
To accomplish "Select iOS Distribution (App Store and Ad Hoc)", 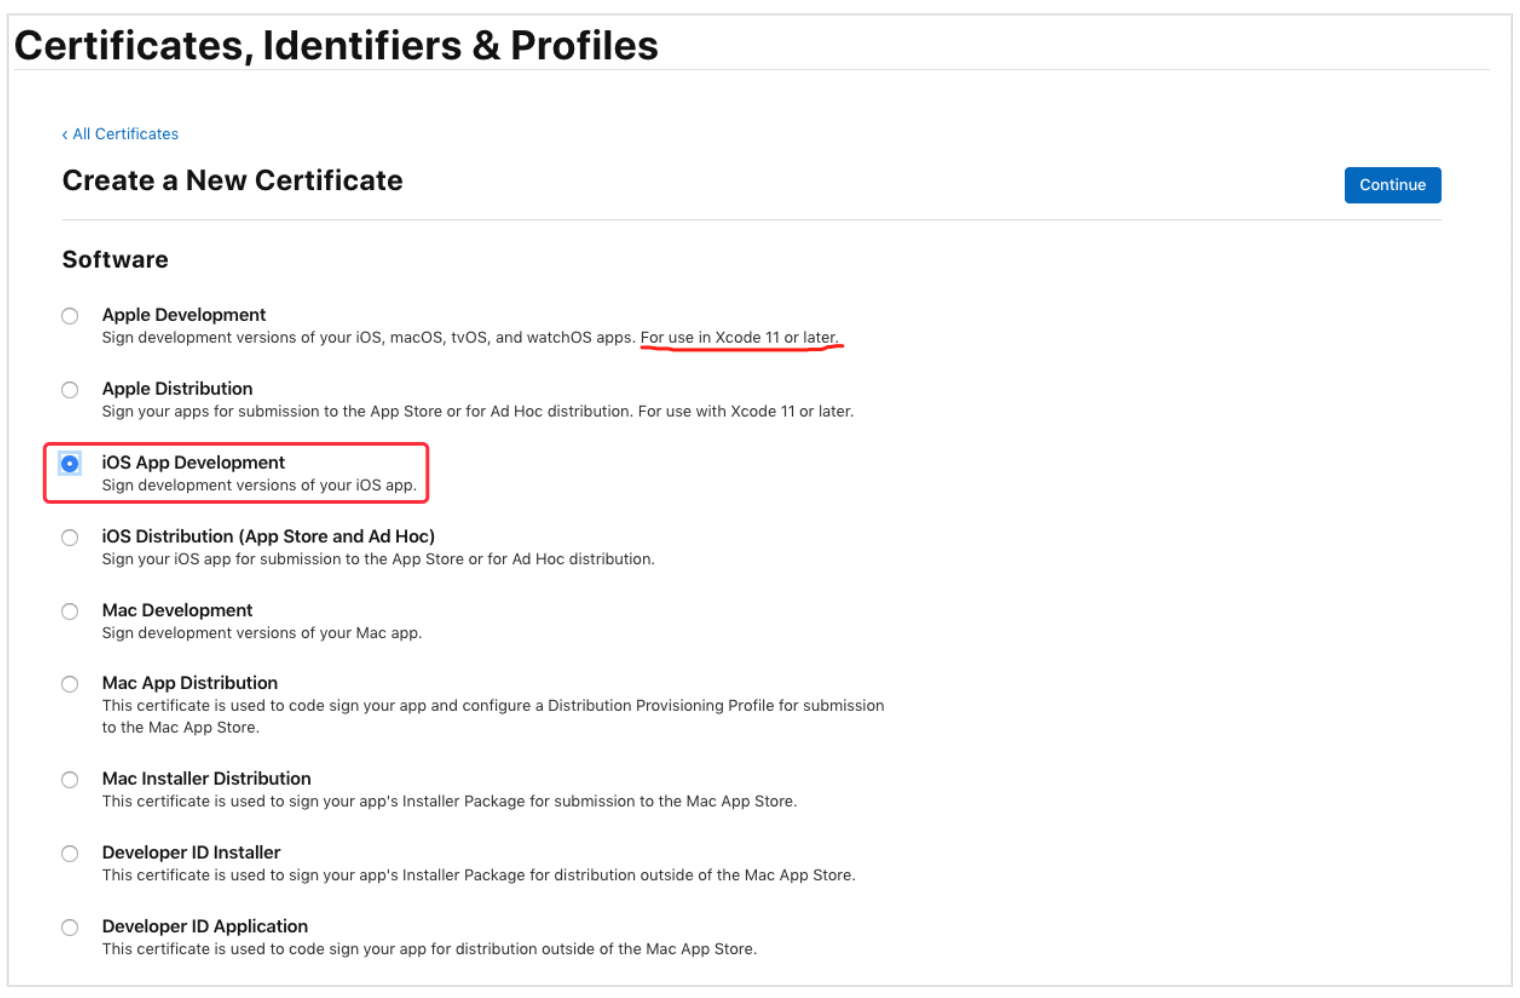I will pyautogui.click(x=70, y=538).
